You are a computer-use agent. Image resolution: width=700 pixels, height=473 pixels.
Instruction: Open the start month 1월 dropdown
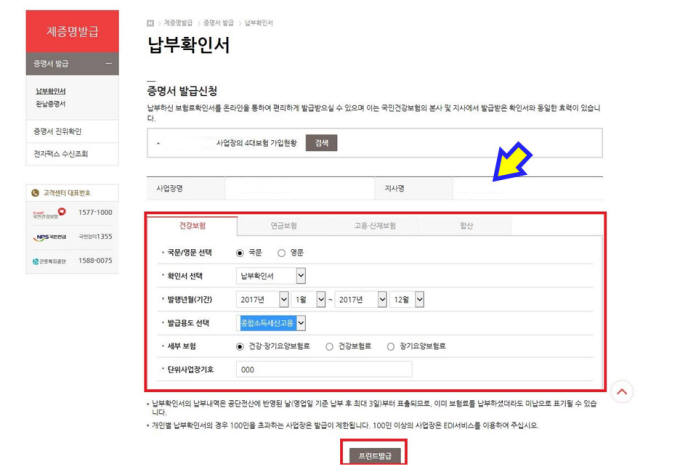tap(309, 299)
